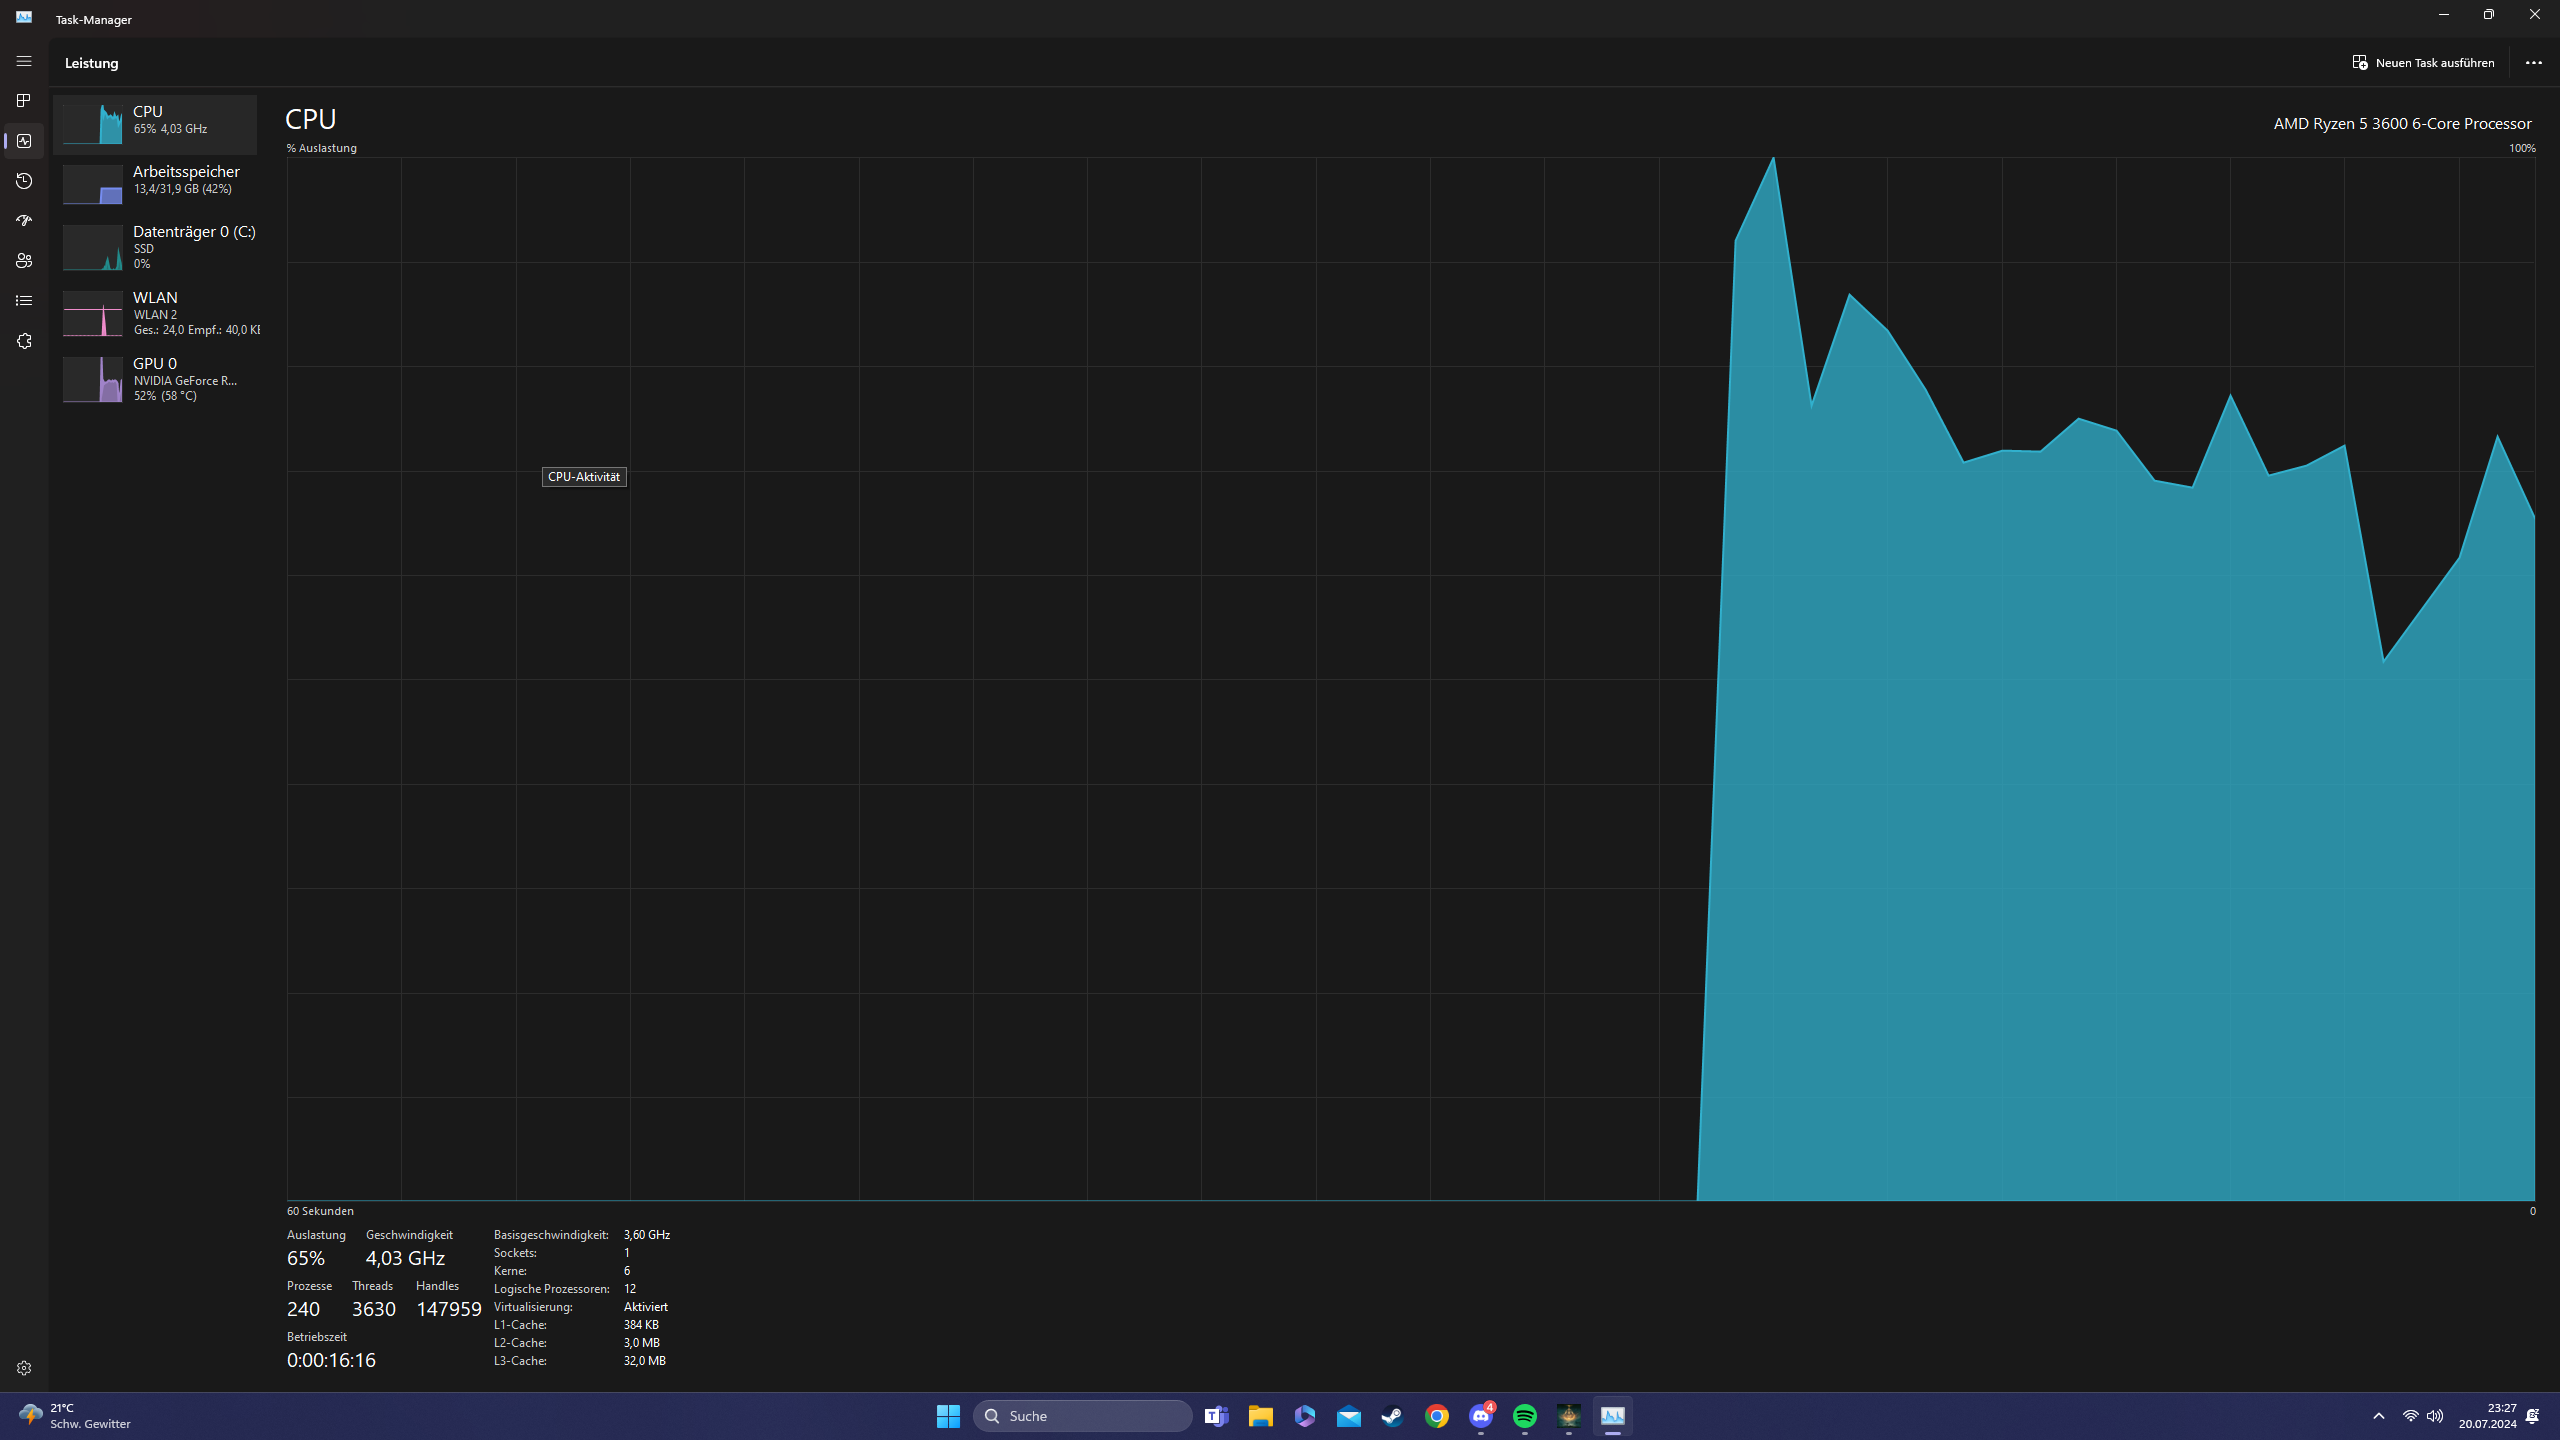2560x1440 pixels.
Task: Open the Processes page icon in sidebar
Action: pyautogui.click(x=24, y=101)
